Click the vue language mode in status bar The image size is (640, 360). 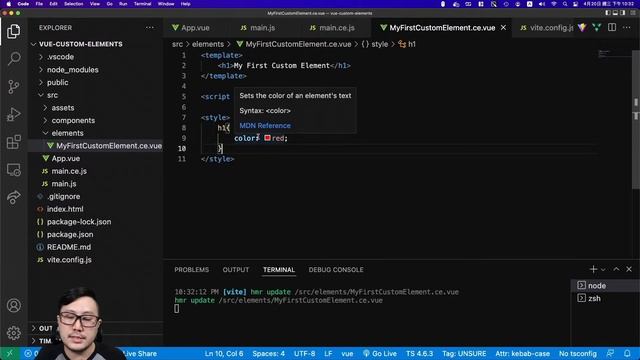point(347,353)
